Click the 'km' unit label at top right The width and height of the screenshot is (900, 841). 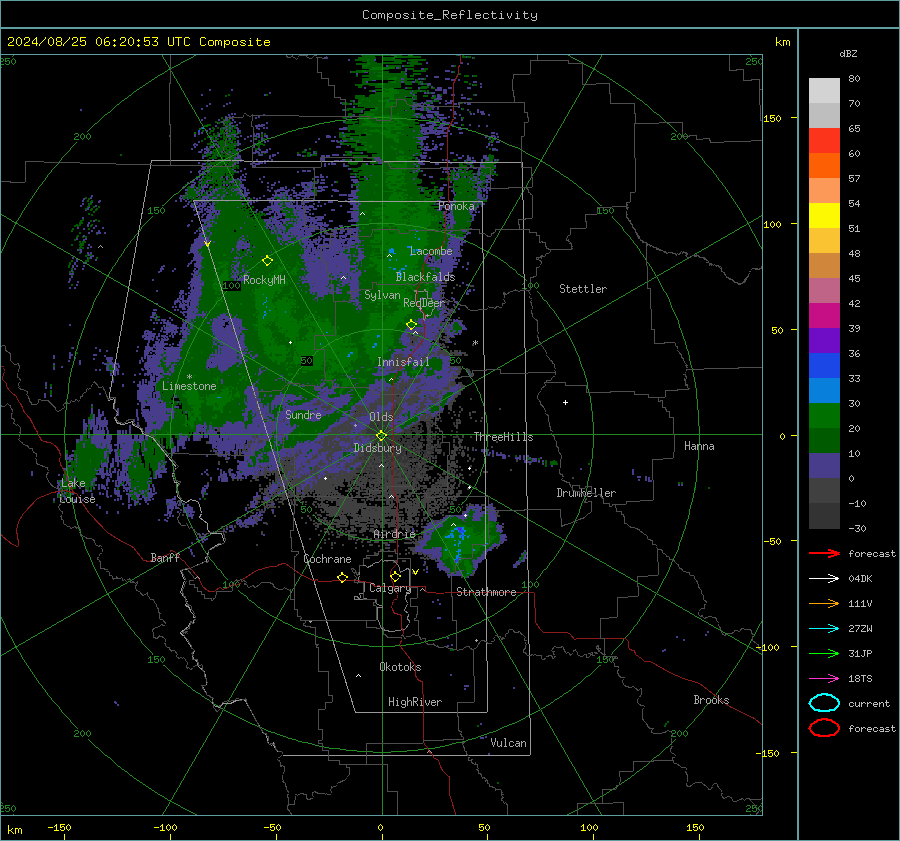tap(782, 42)
